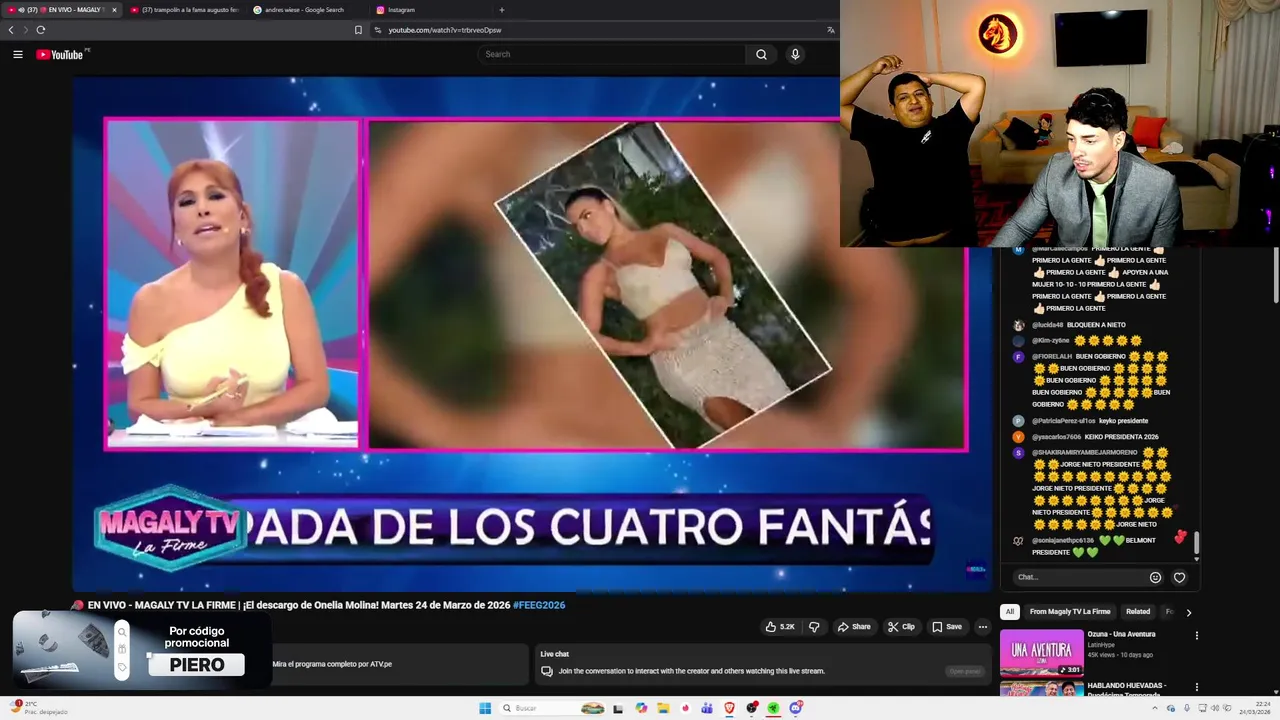Start voice search with the microphone
1280x720 pixels.
click(795, 54)
